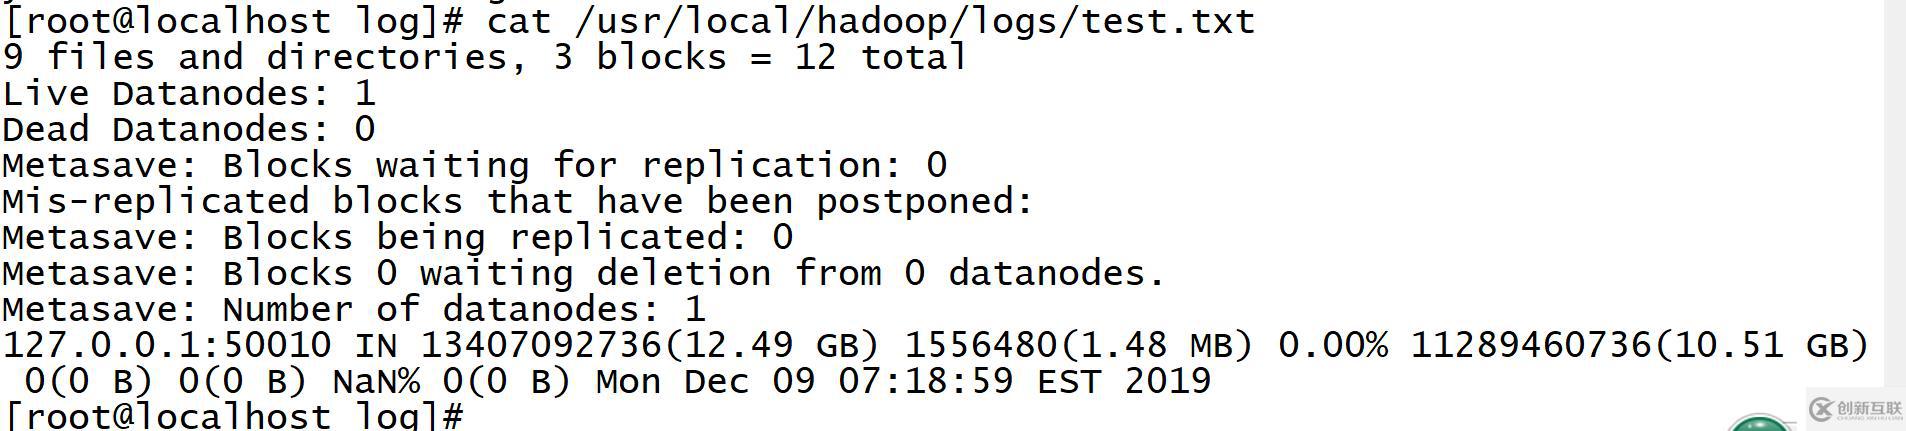Click the 'Blocks being replicated: 0' line

tap(397, 237)
